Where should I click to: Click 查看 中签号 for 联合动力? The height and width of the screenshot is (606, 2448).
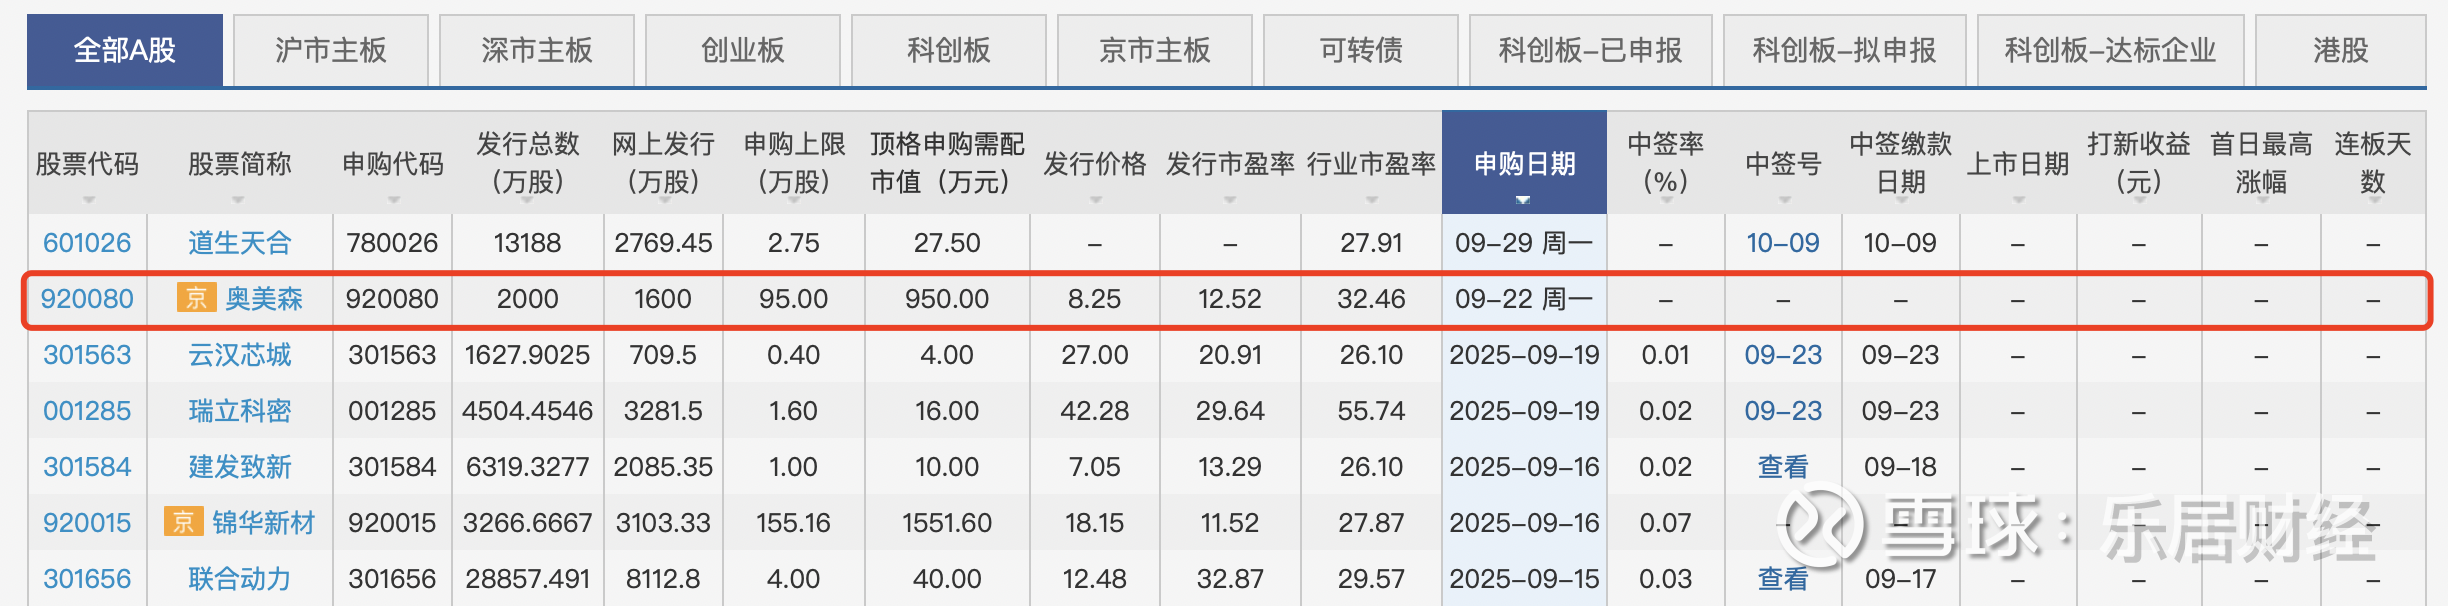(x=1783, y=579)
